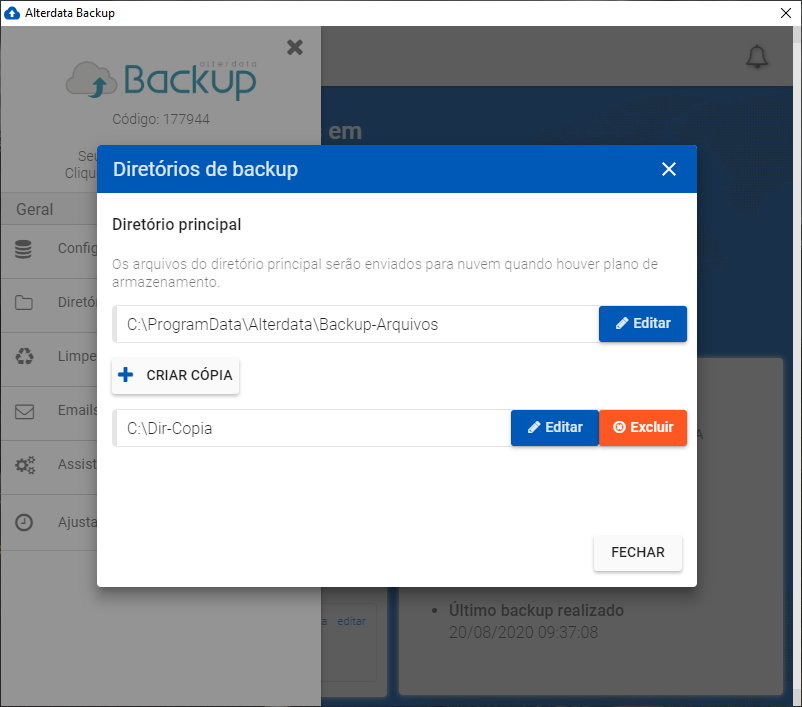Select the Geral section header
The image size is (802, 707).
pos(35,209)
